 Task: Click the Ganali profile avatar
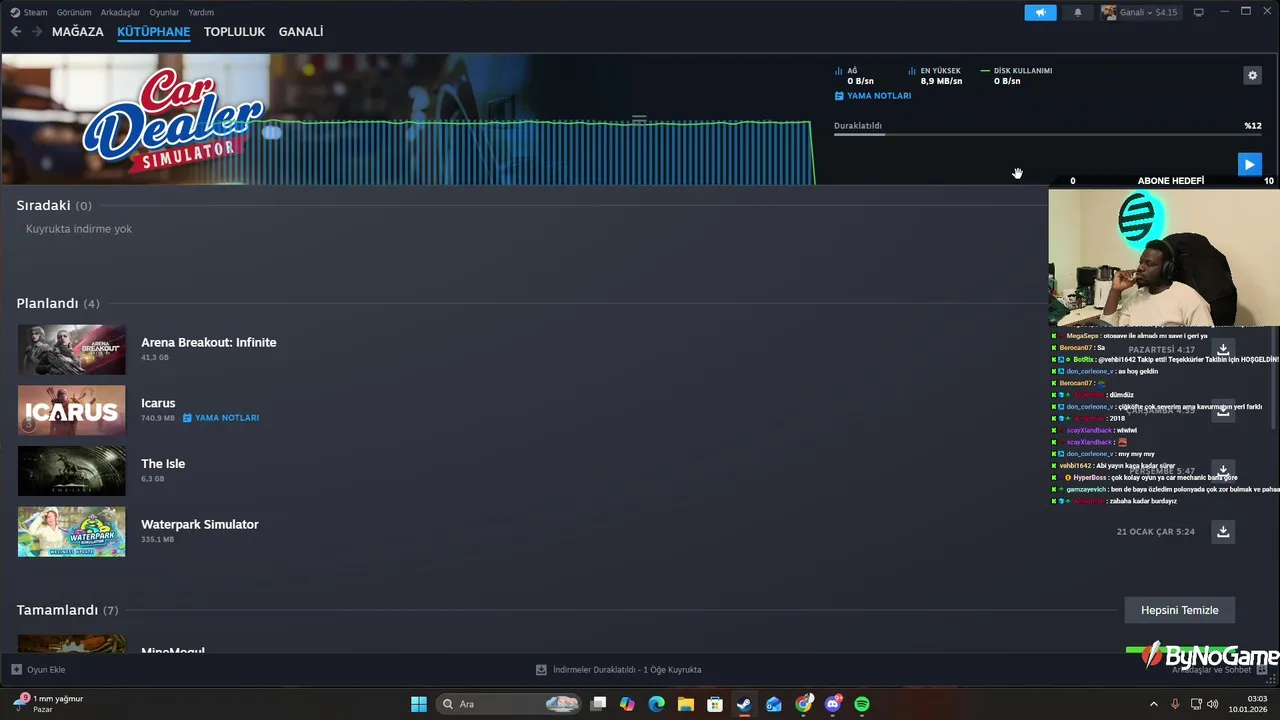tap(1109, 12)
